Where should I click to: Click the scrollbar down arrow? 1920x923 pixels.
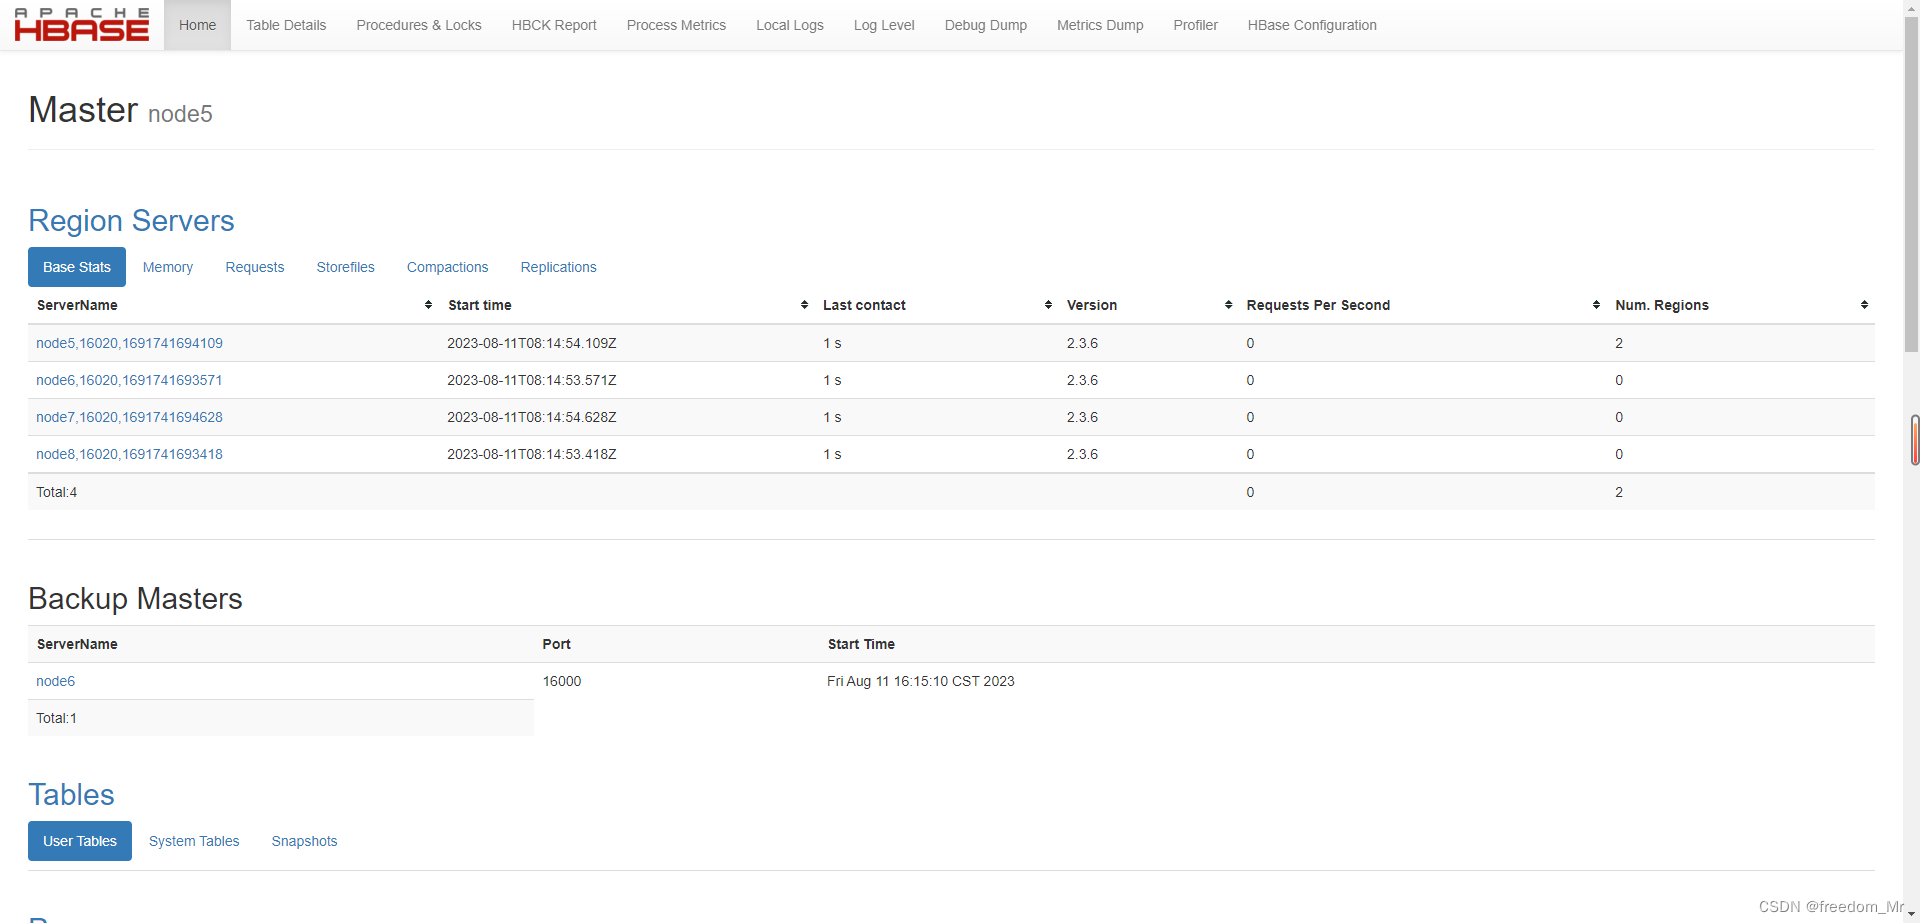[x=1911, y=915]
